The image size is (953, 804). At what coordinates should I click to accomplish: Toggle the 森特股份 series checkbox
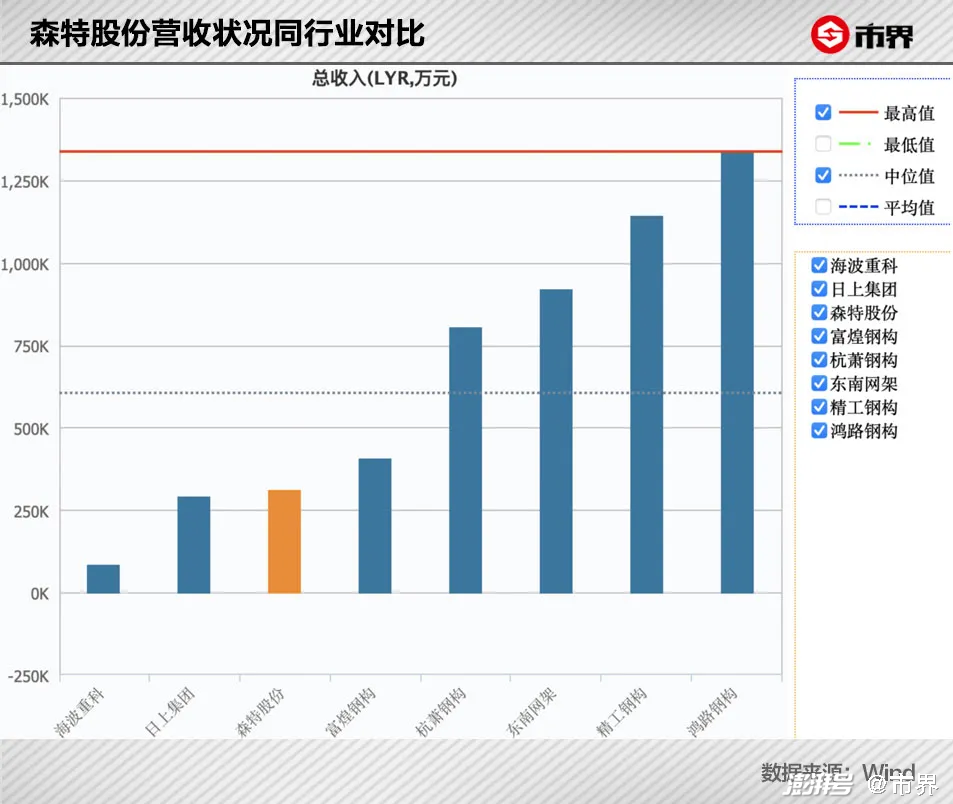(x=819, y=312)
